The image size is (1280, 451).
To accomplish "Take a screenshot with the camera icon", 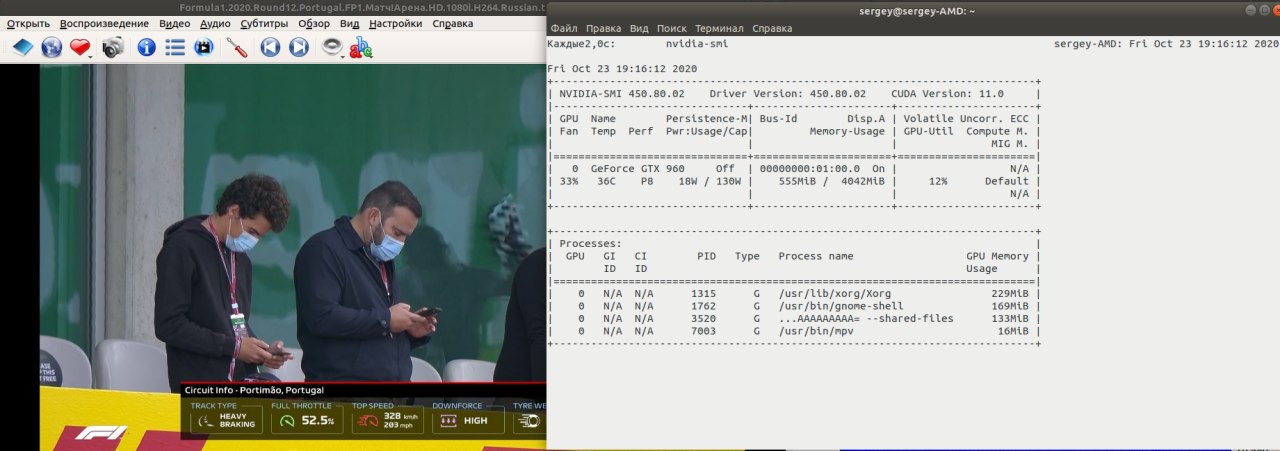I will coord(112,47).
